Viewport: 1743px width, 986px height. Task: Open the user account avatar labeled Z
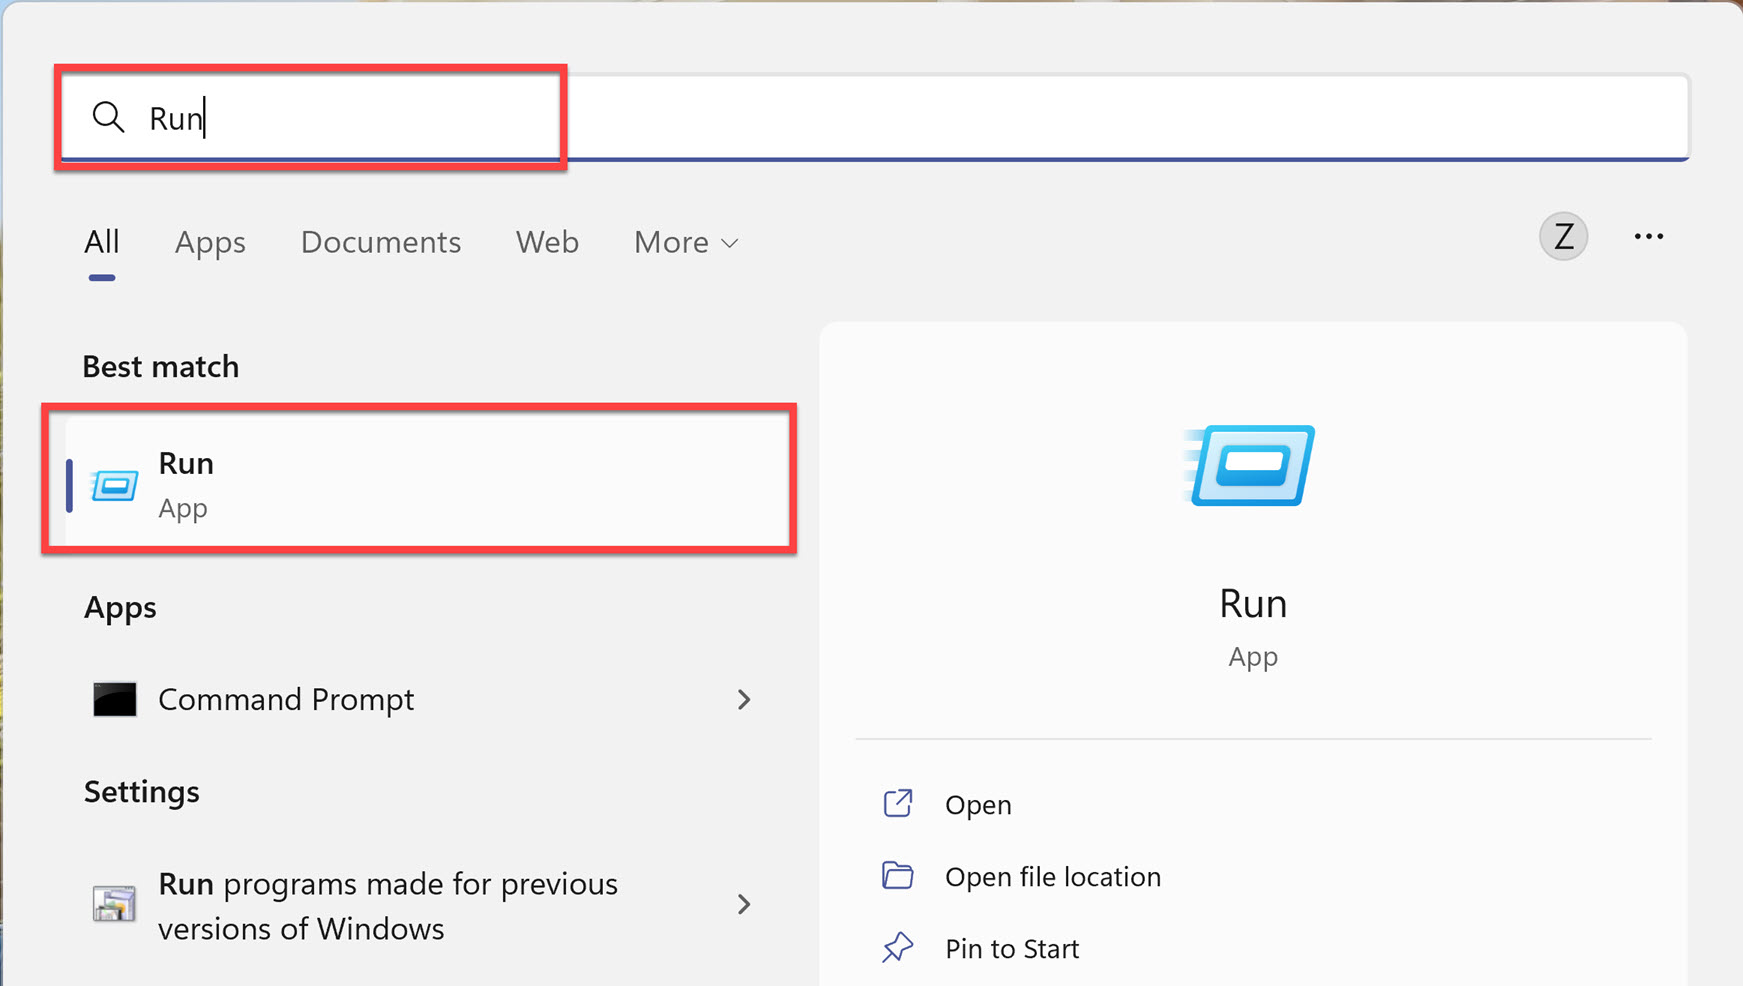click(1563, 236)
